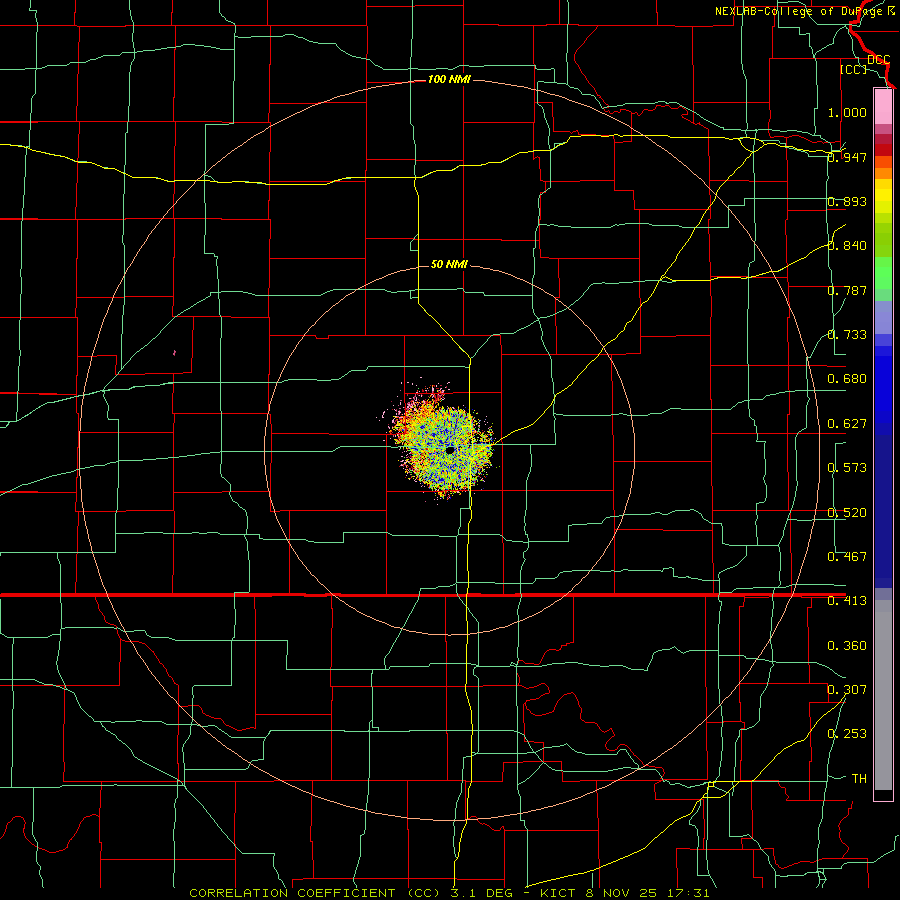Pick the bright green swatch in the color bar
Viewport: 900px width, 900px height.
pos(883,273)
